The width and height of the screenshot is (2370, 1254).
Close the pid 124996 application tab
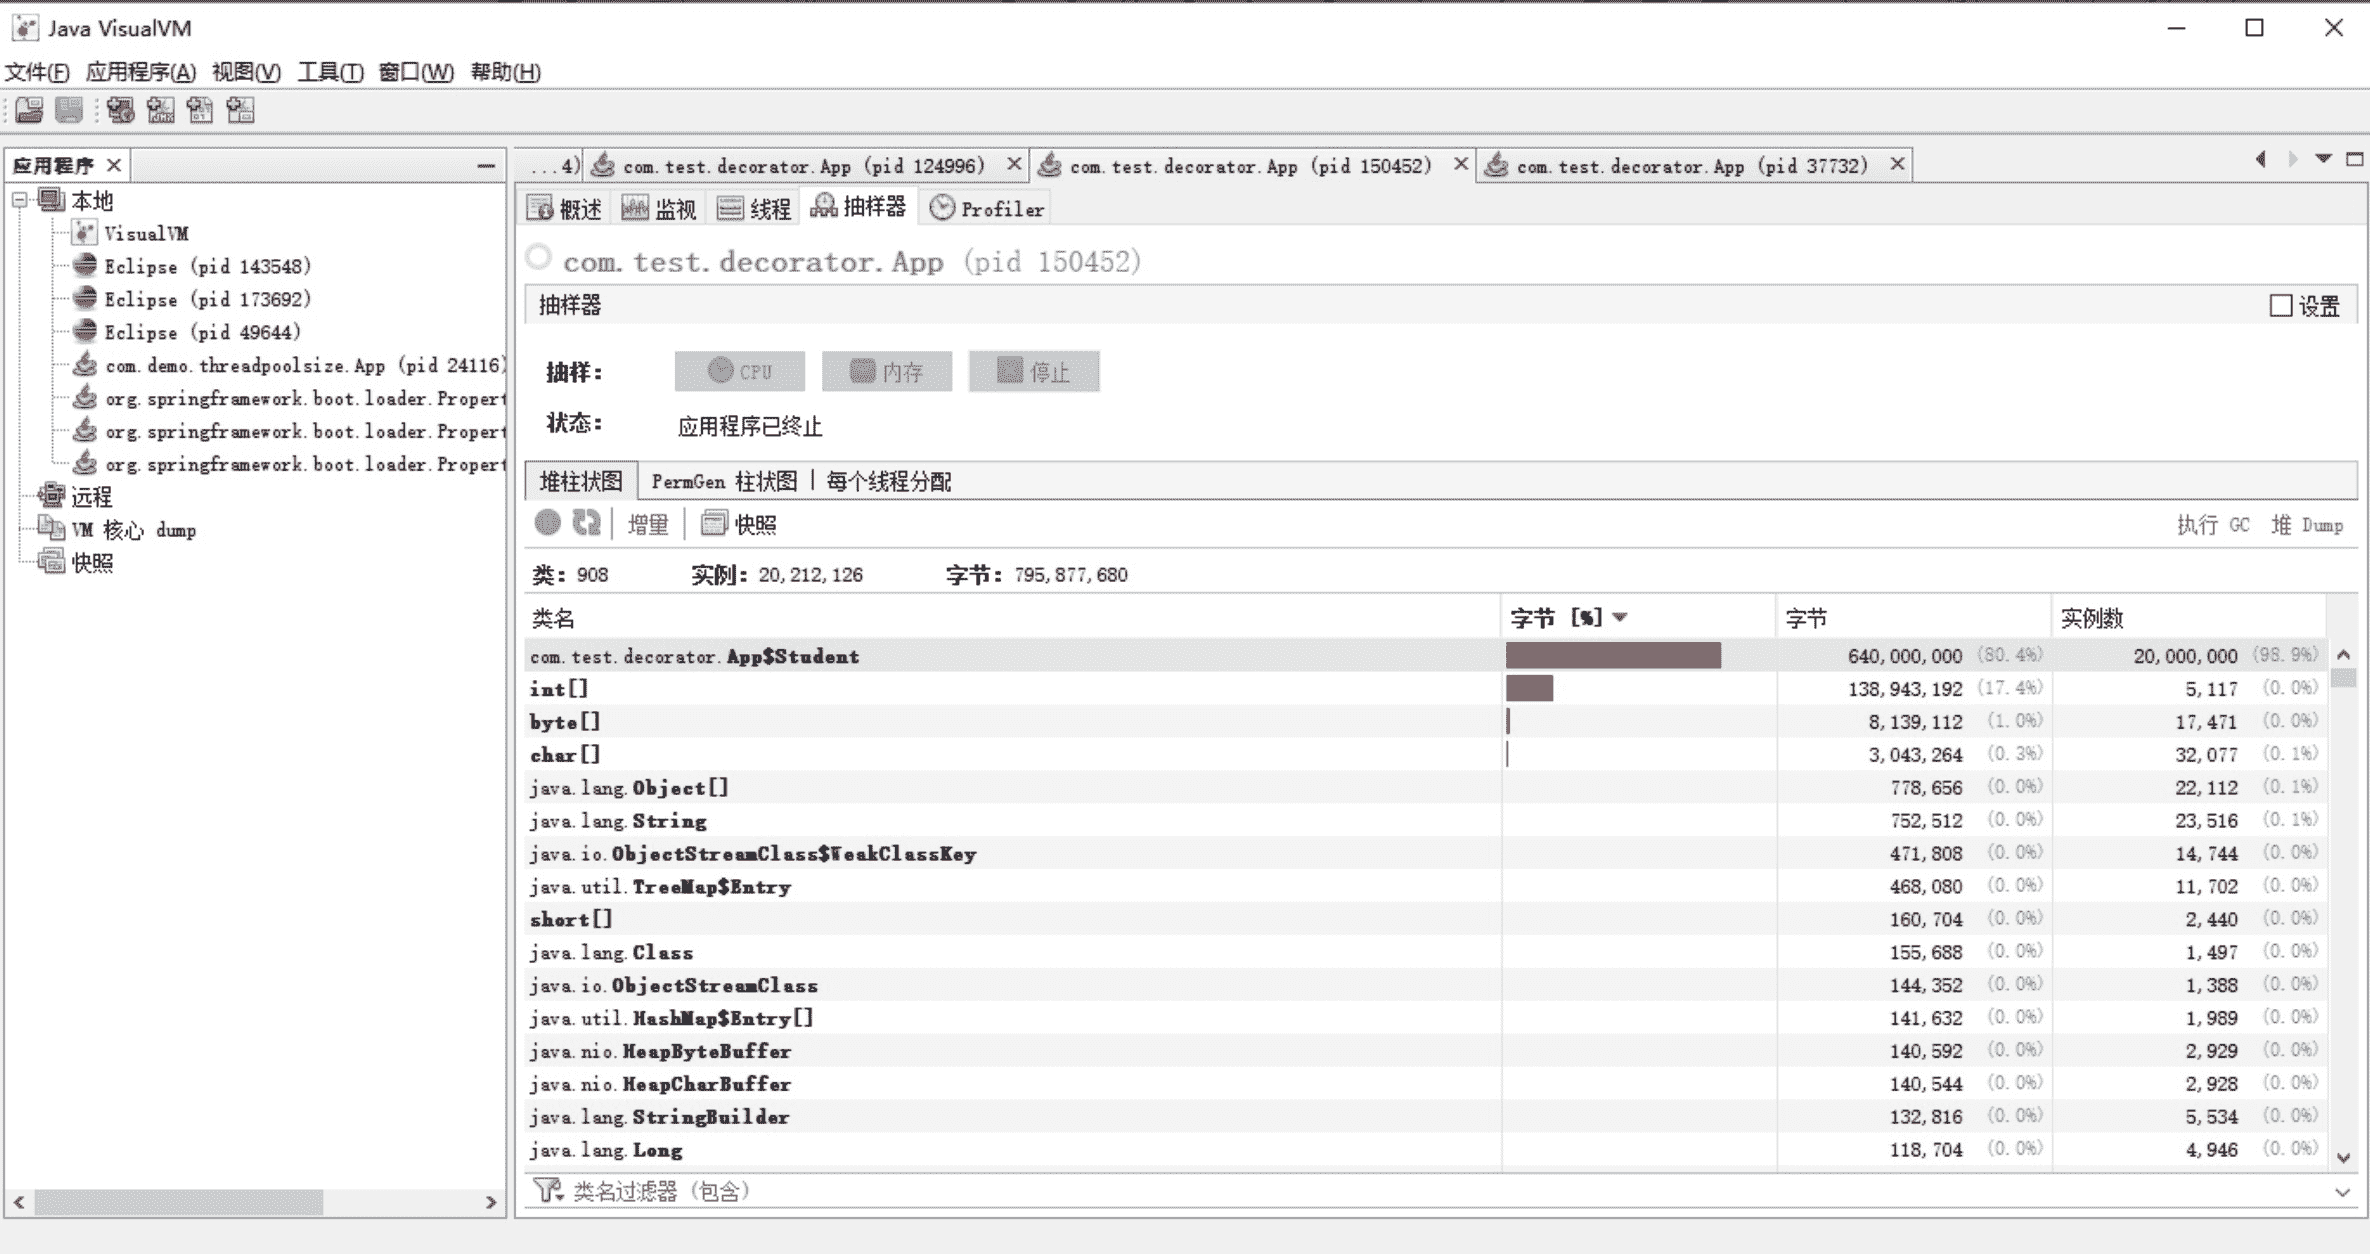pyautogui.click(x=1014, y=164)
